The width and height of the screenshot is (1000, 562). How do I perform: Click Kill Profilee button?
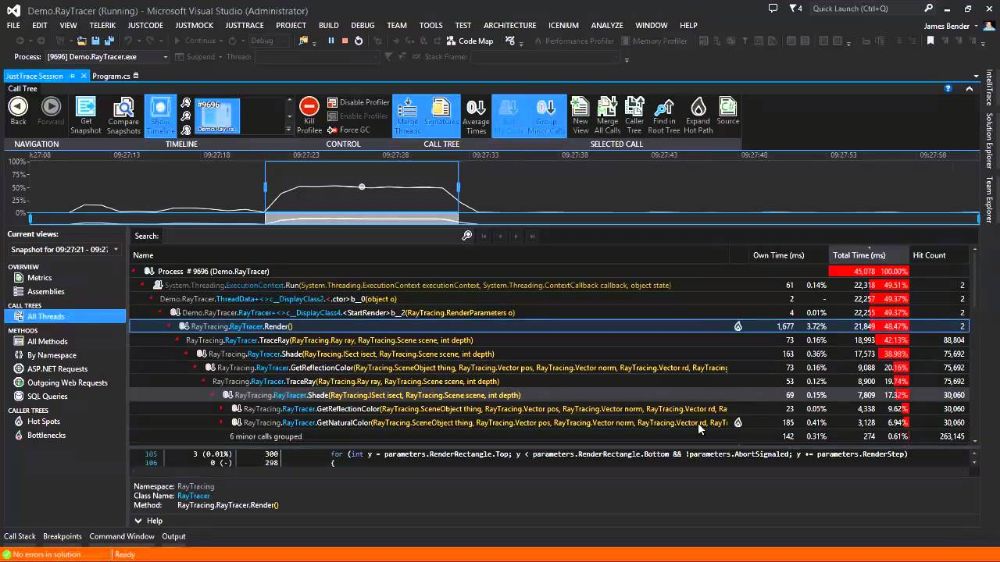coord(309,115)
